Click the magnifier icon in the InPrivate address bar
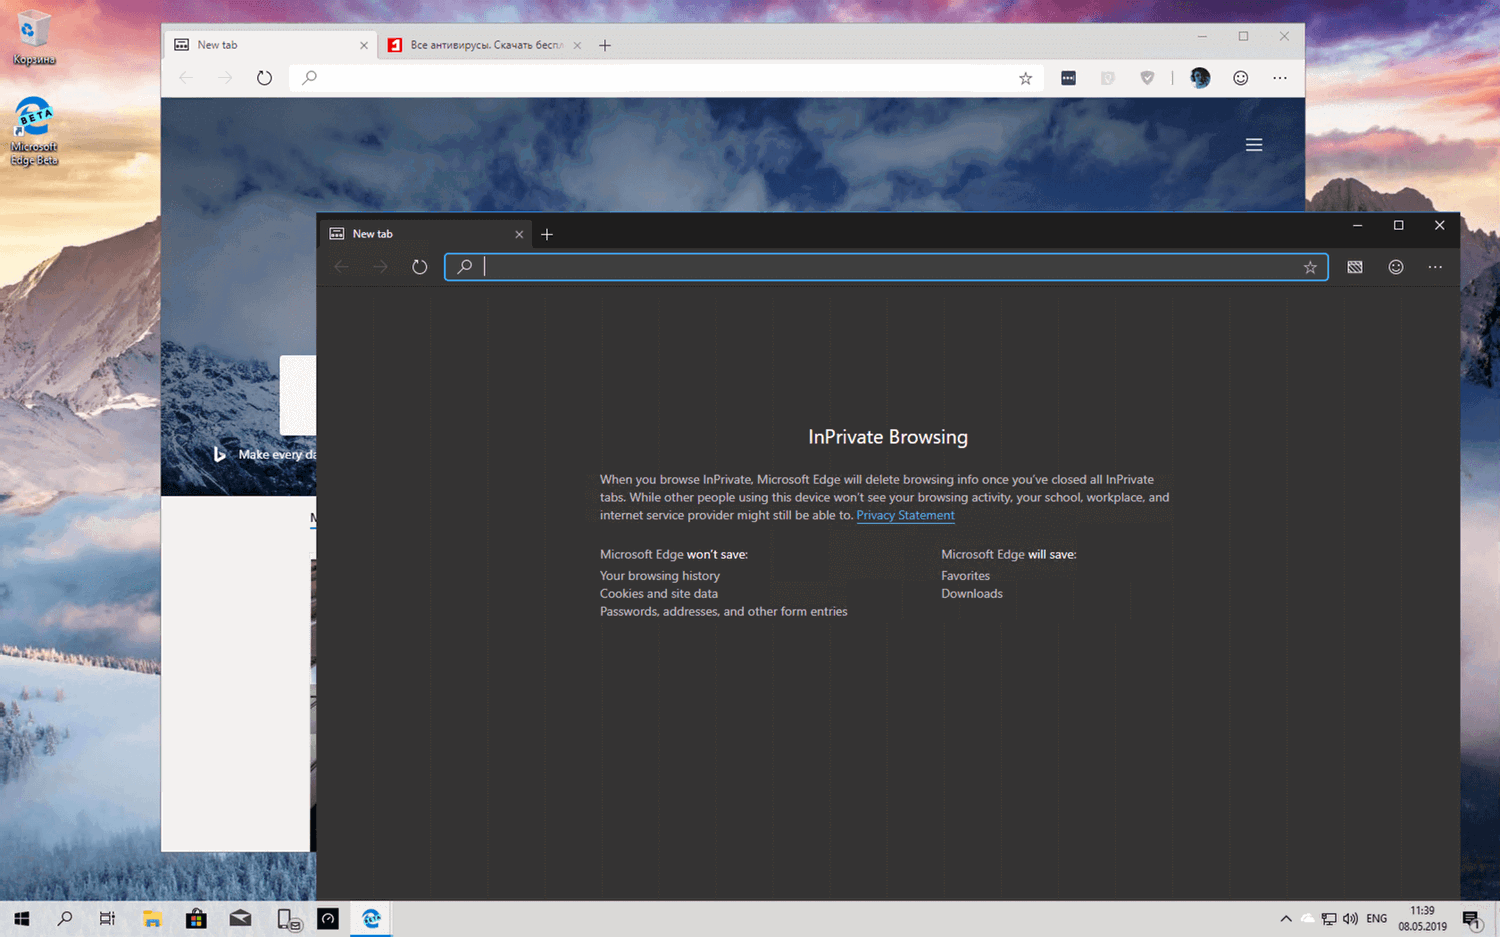This screenshot has width=1500, height=937. pyautogui.click(x=464, y=267)
